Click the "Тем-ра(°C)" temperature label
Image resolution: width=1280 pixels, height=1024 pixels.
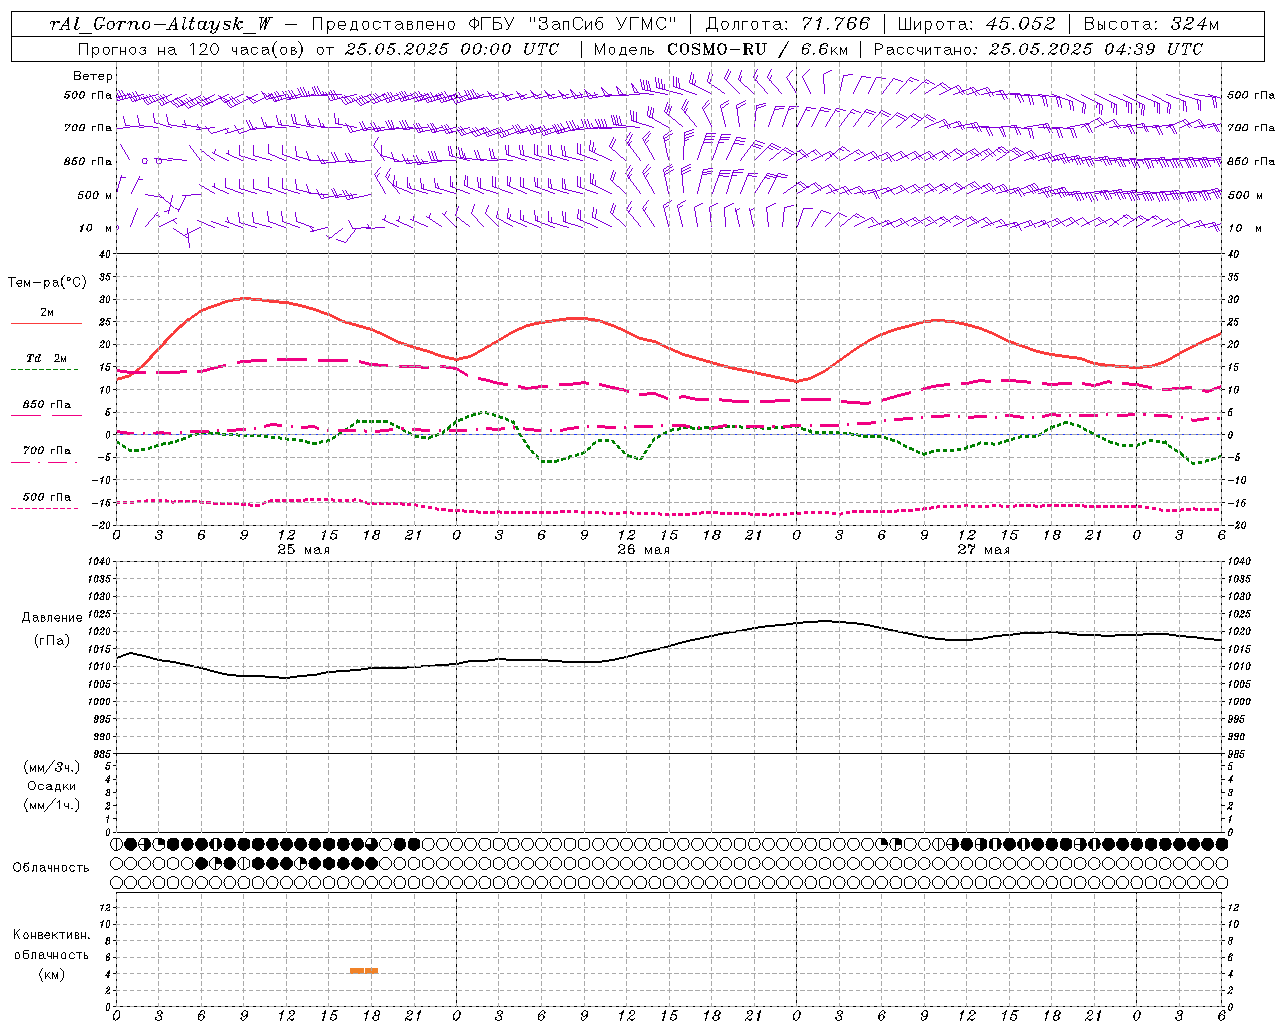(47, 283)
